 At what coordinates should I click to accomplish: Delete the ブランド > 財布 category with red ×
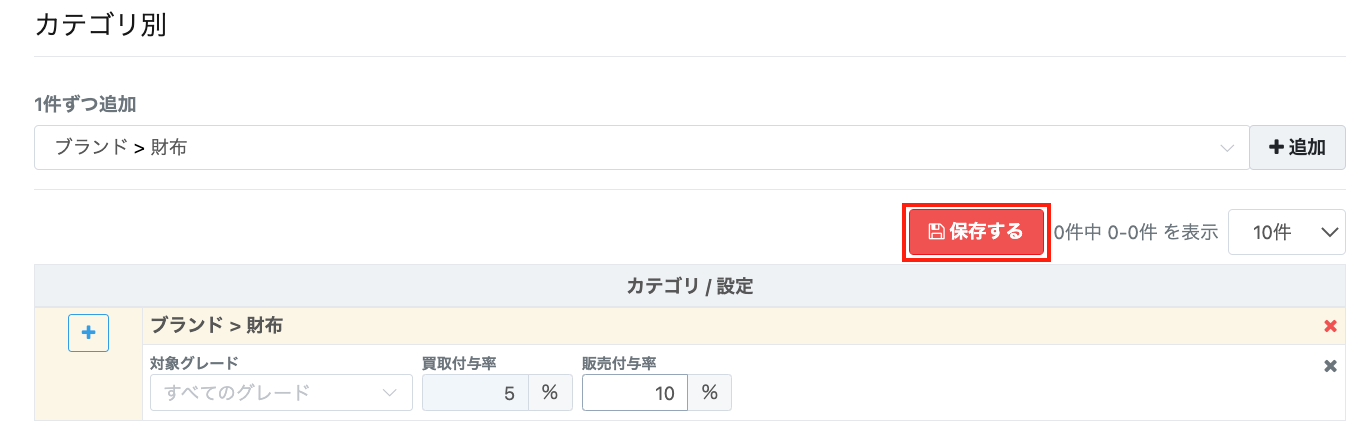point(1330,326)
